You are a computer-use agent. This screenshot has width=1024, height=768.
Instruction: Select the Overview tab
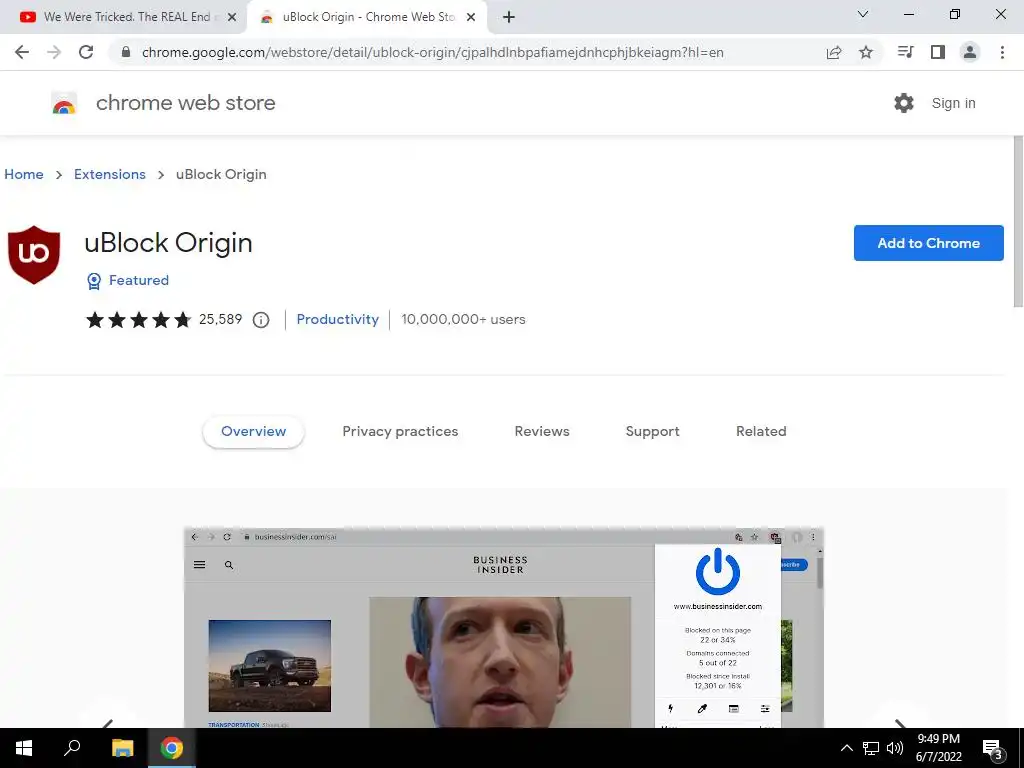pyautogui.click(x=253, y=432)
